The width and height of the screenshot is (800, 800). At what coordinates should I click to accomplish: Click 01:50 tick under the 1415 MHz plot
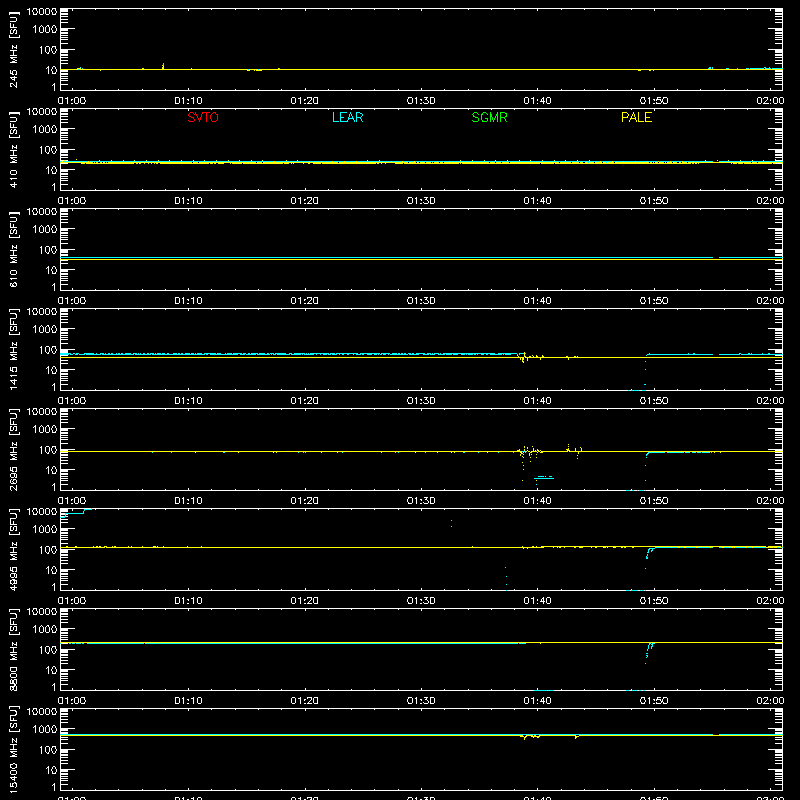pyautogui.click(x=654, y=401)
